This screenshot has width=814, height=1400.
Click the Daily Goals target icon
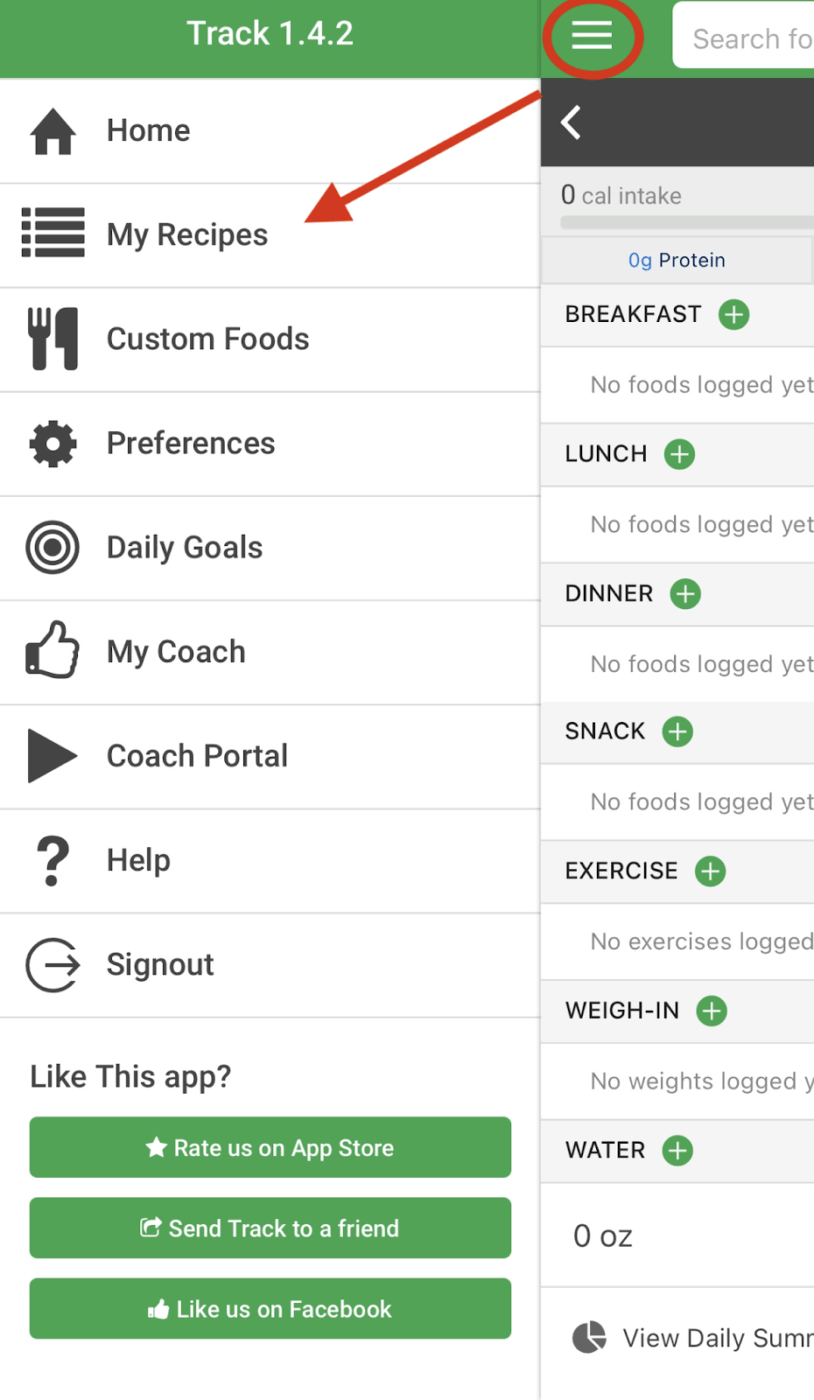coord(52,547)
